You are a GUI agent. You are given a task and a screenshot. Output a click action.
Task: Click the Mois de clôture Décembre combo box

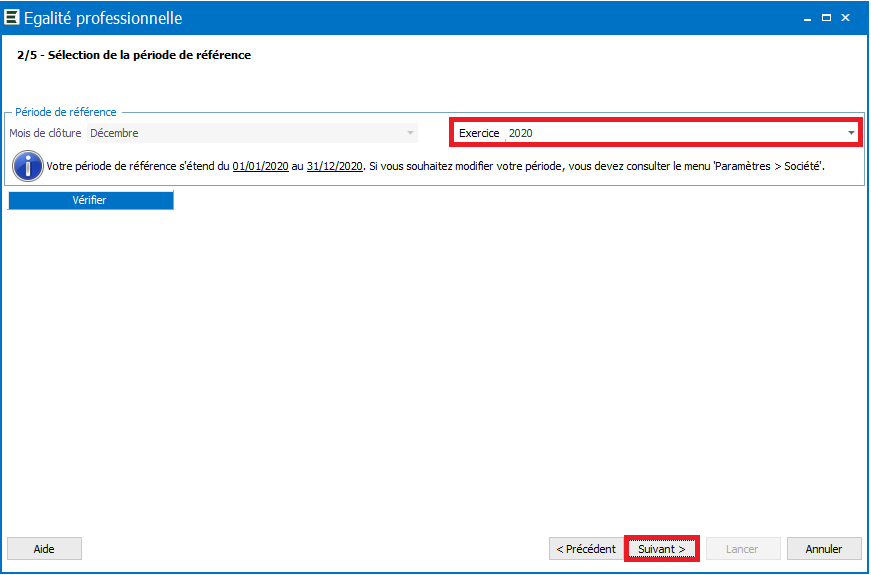coord(252,133)
